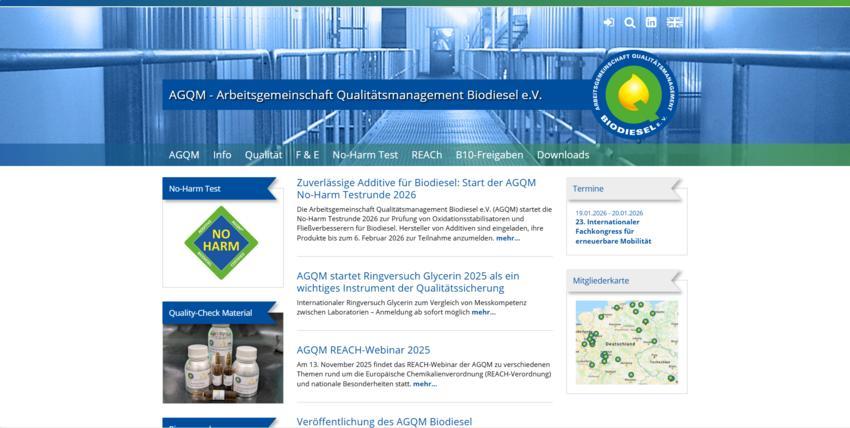This screenshot has width=850, height=428.
Task: Open AGQM REACH-Webinar 2025 headline
Action: tap(363, 350)
